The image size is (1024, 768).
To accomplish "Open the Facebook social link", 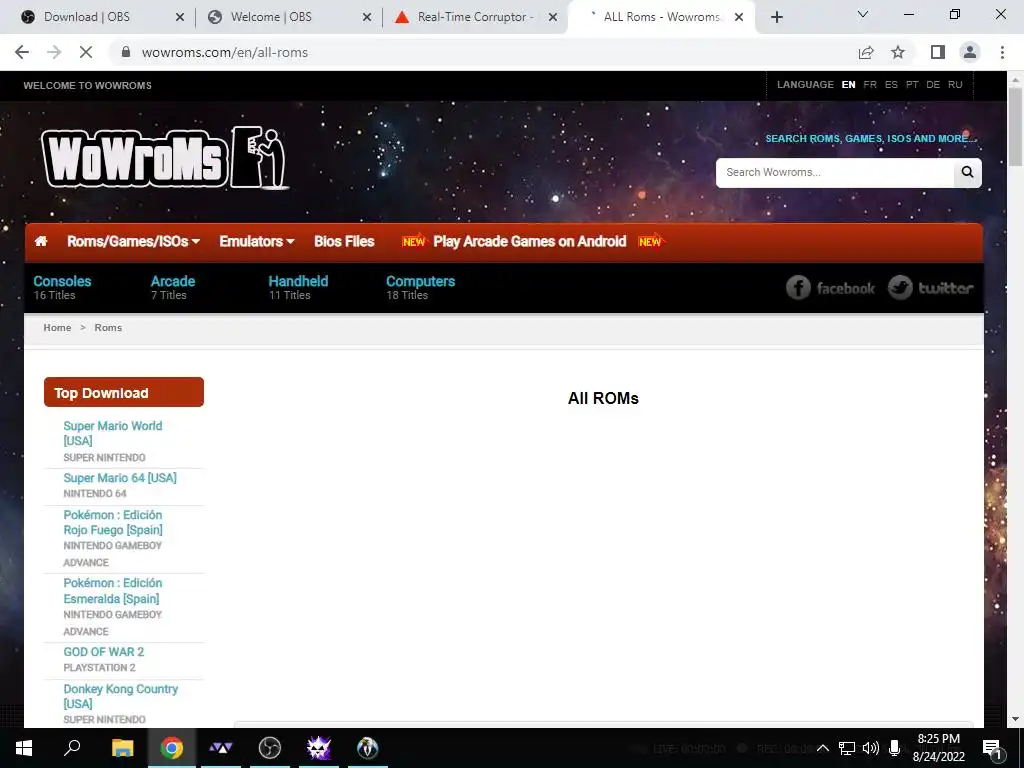I will click(x=830, y=287).
